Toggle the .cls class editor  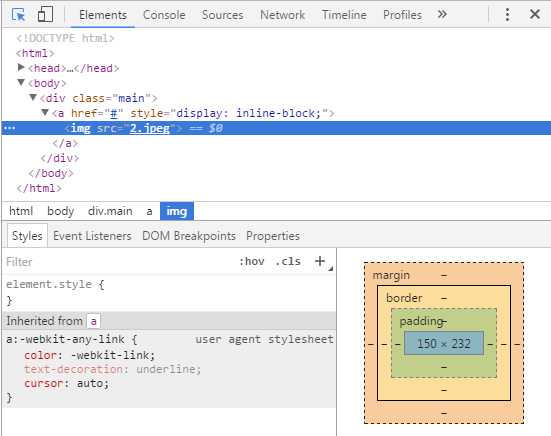click(288, 261)
